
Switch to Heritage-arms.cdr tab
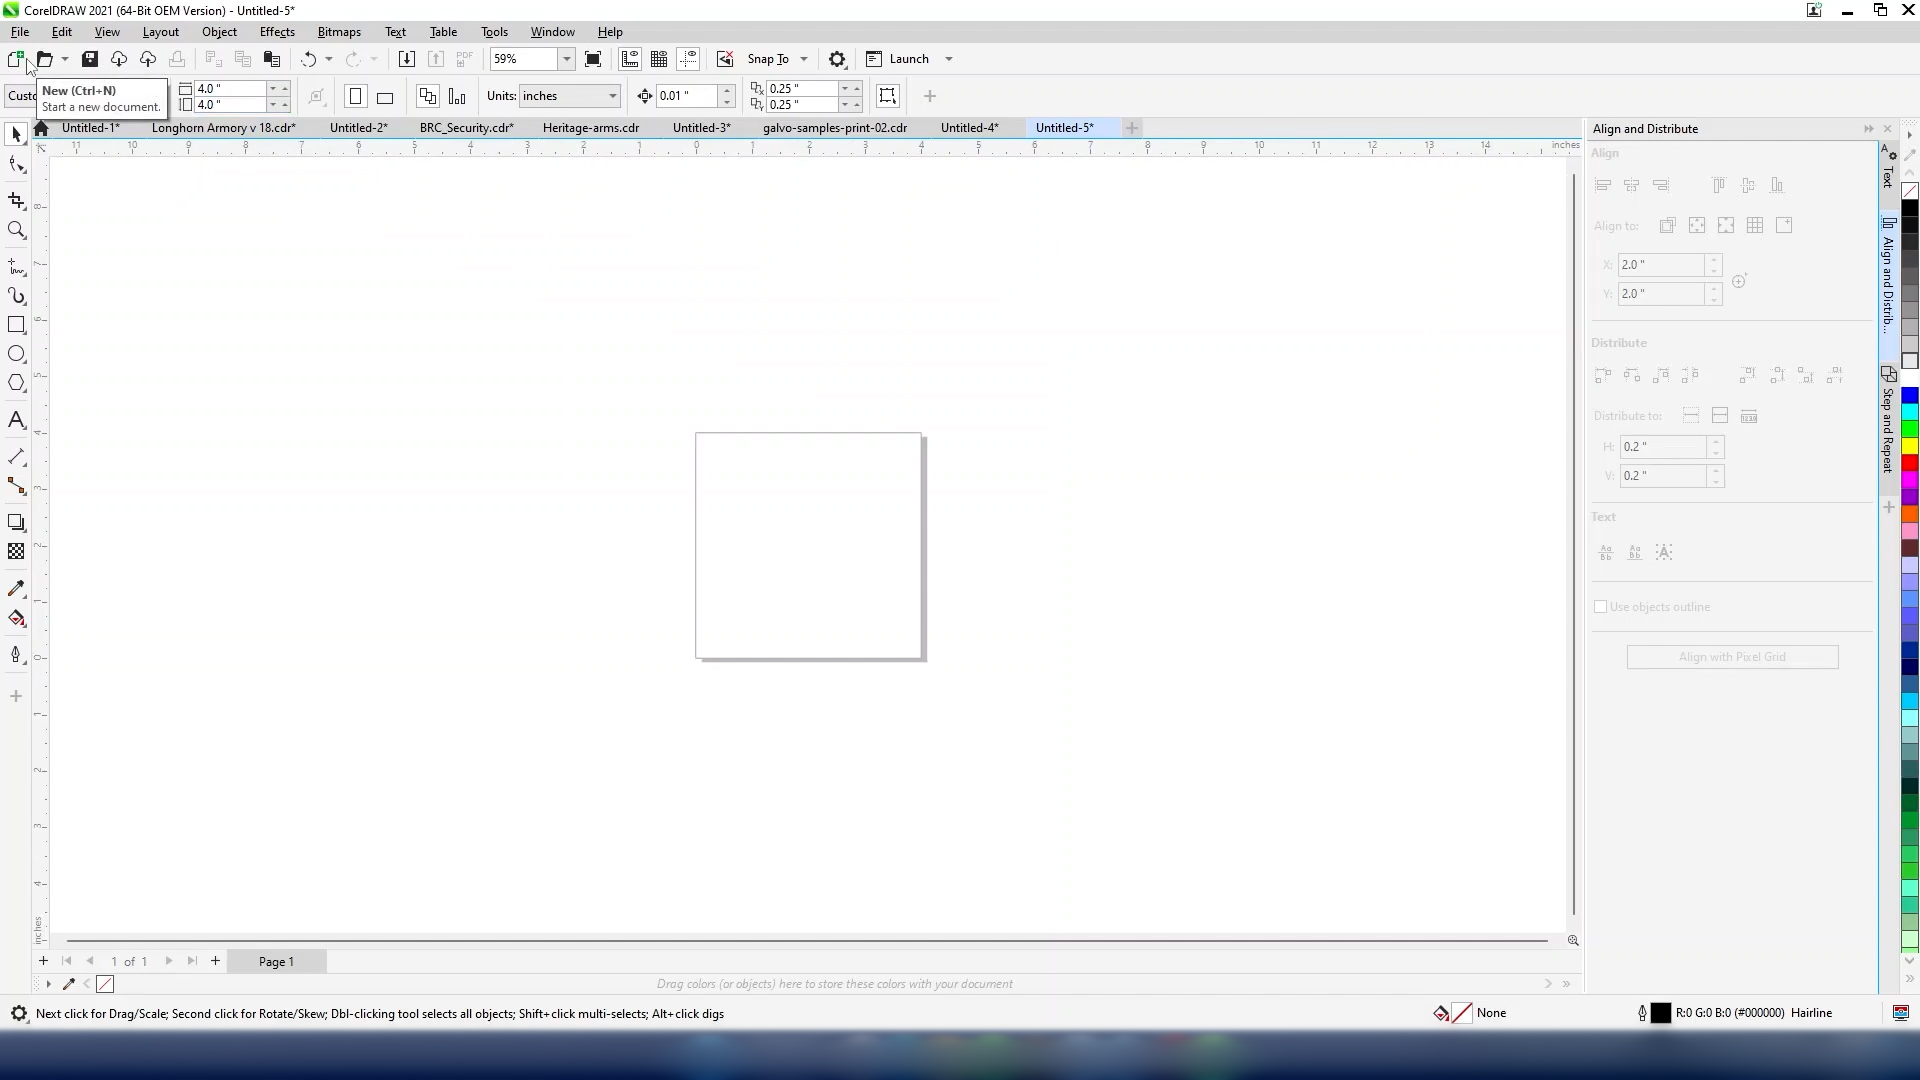(590, 128)
